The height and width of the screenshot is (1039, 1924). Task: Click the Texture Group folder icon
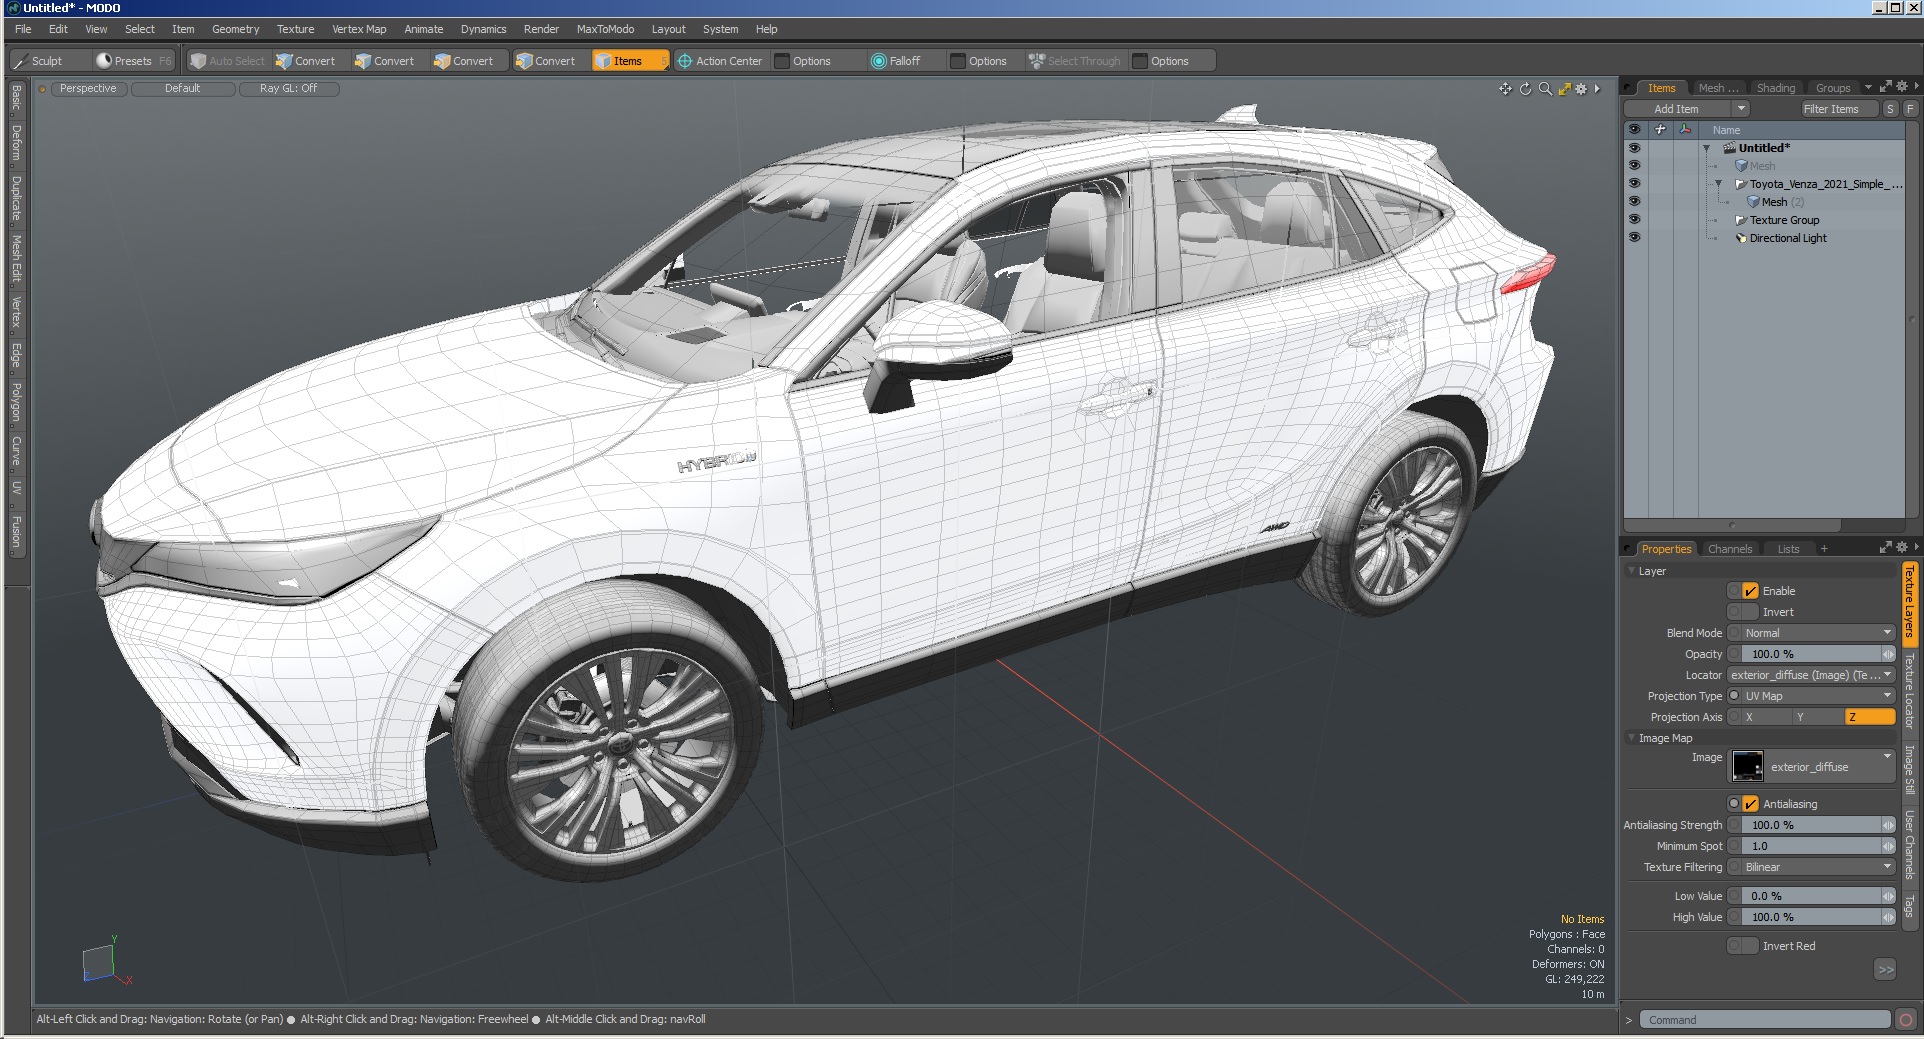[1741, 220]
